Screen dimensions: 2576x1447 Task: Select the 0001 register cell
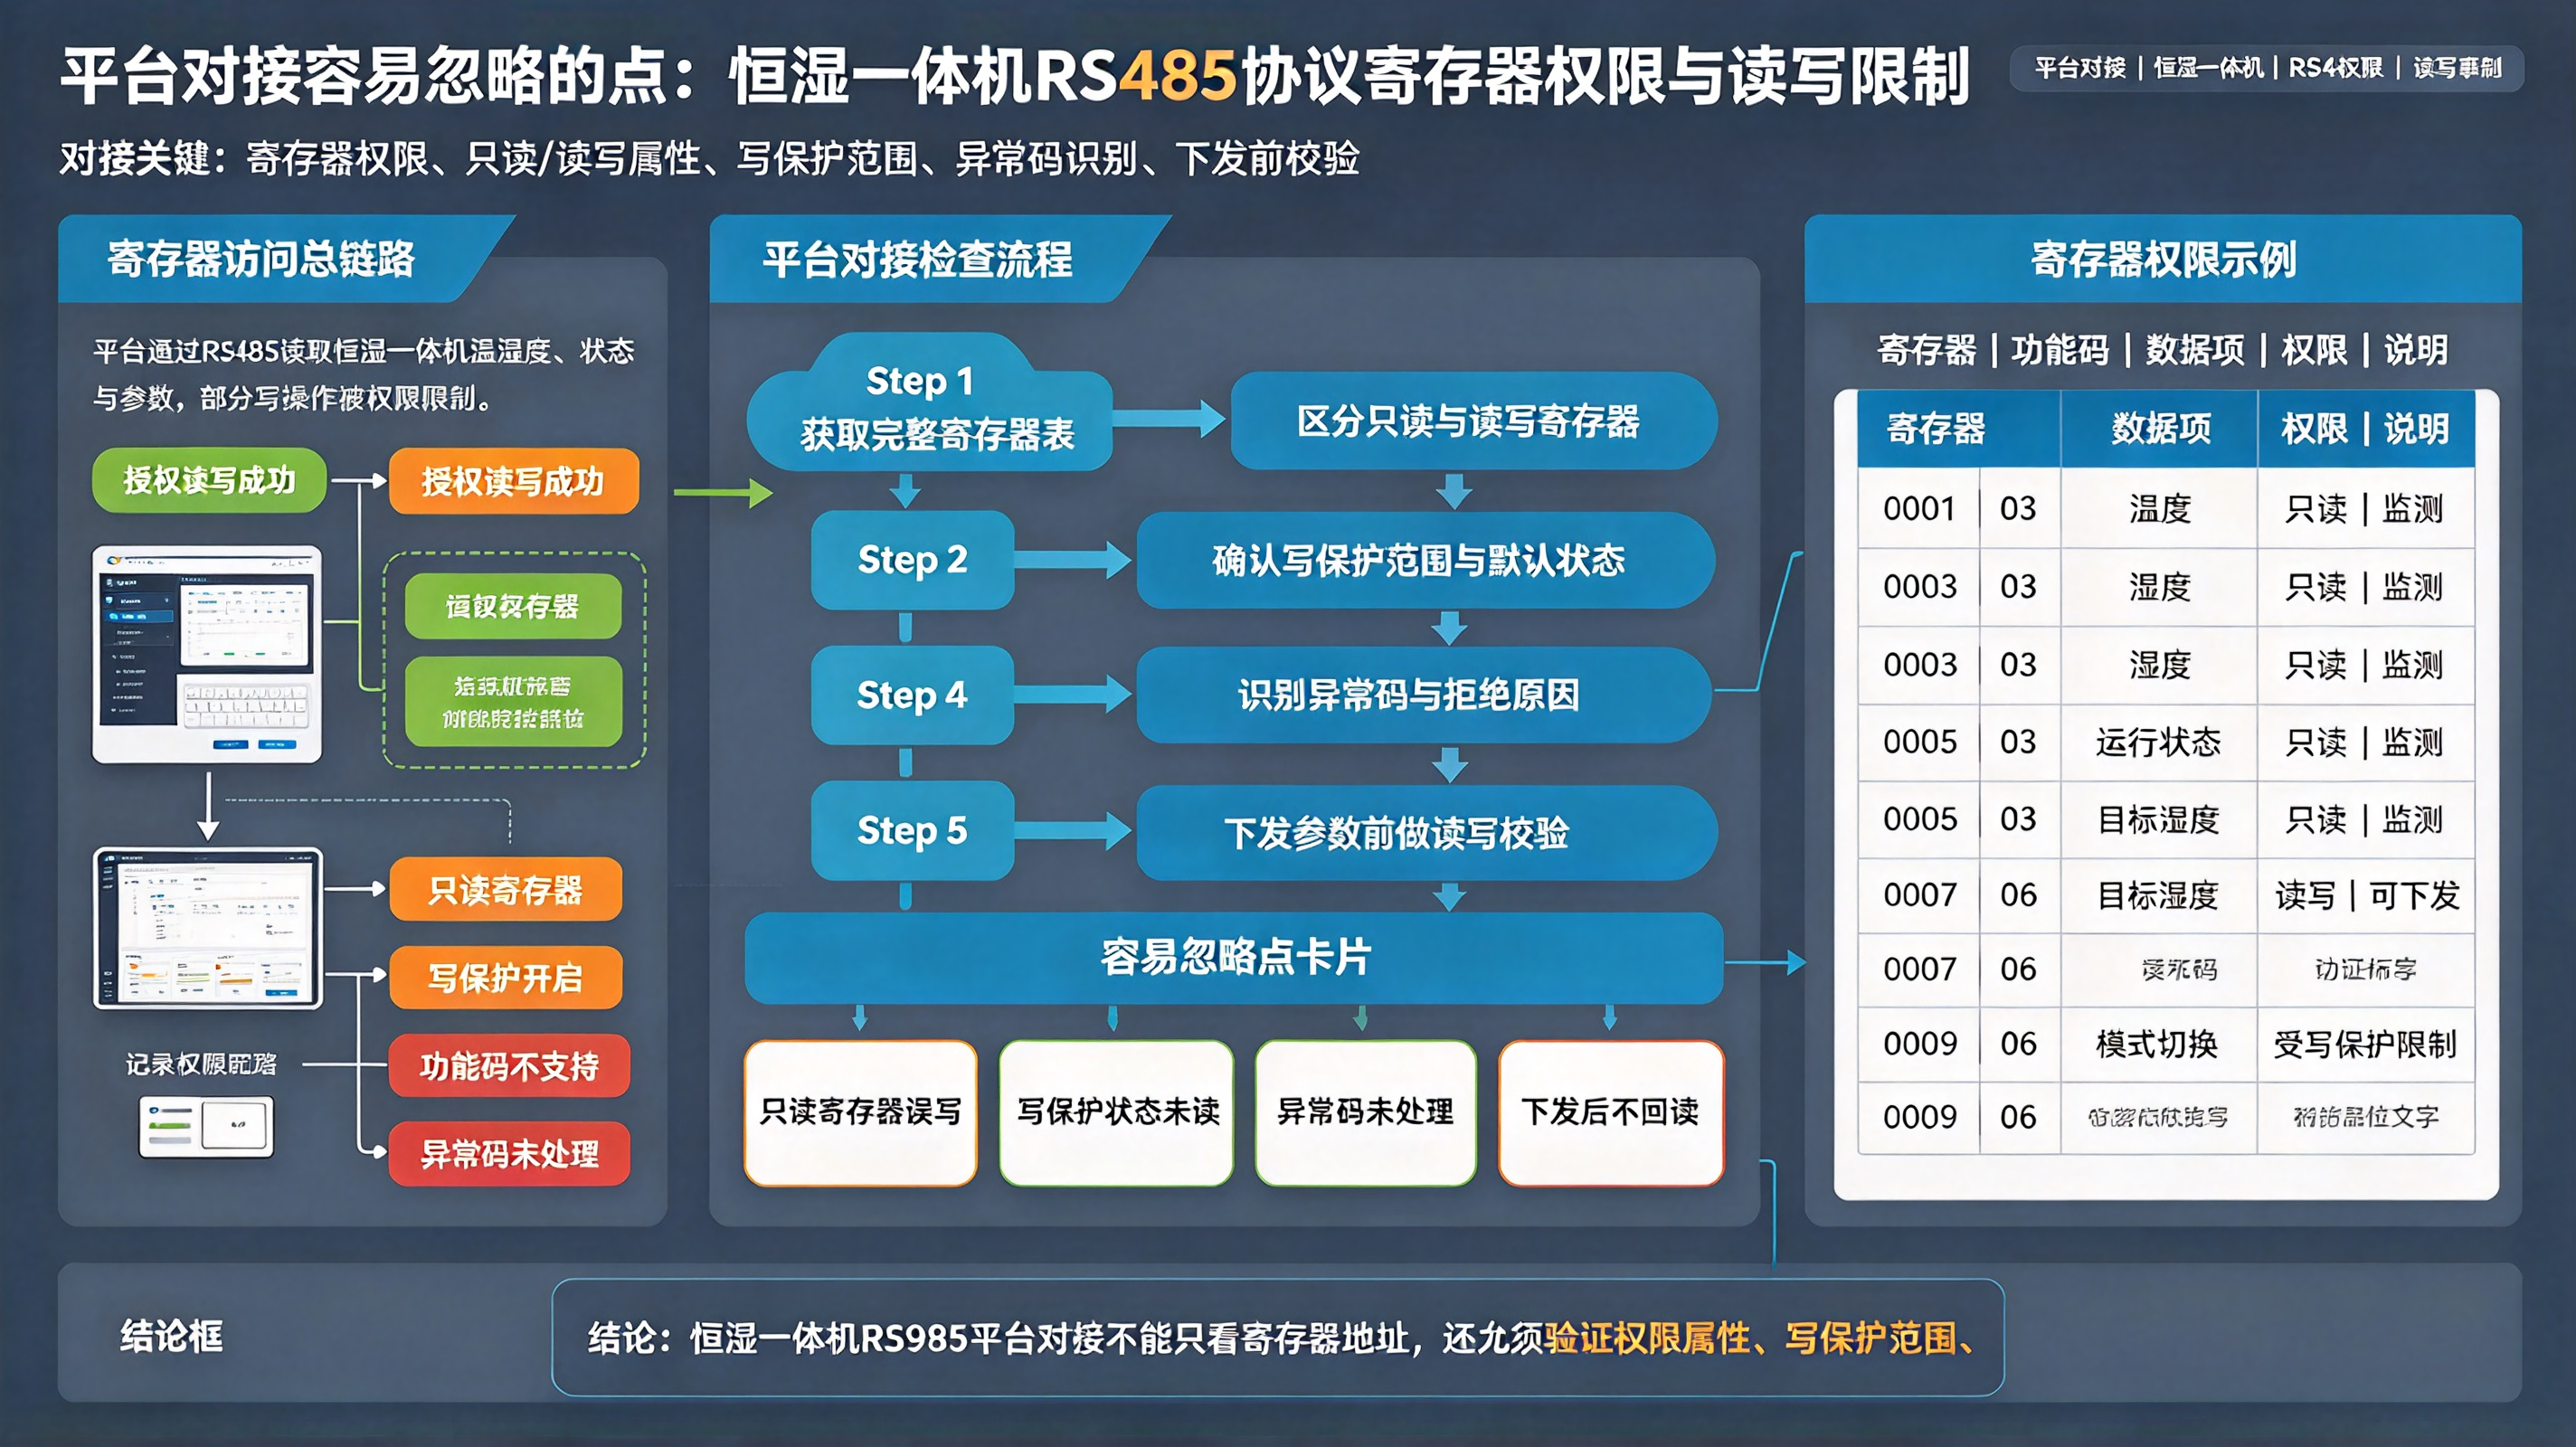[1918, 508]
